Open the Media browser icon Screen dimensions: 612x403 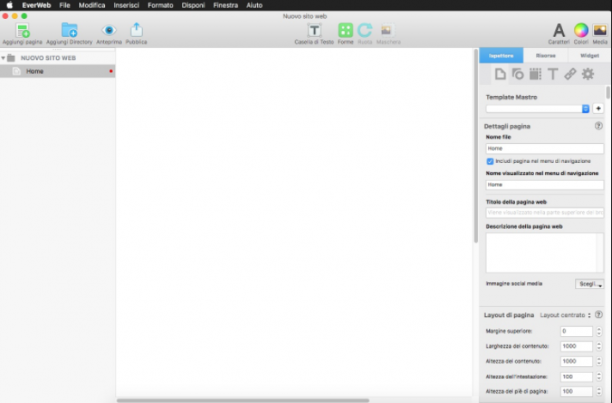pos(600,30)
